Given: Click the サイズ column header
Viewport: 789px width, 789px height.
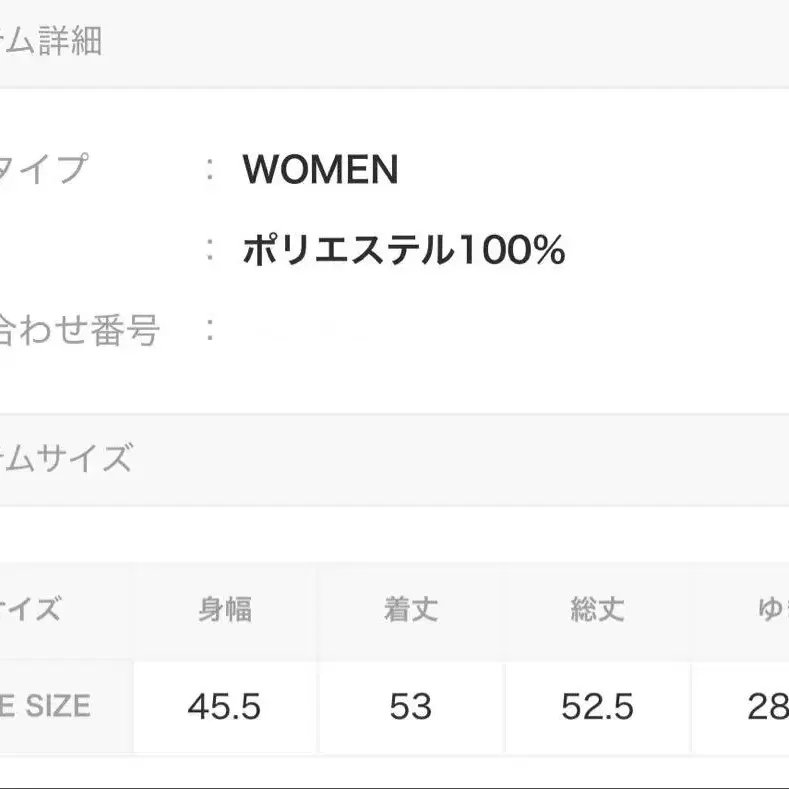Looking at the screenshot, I should (x=30, y=609).
